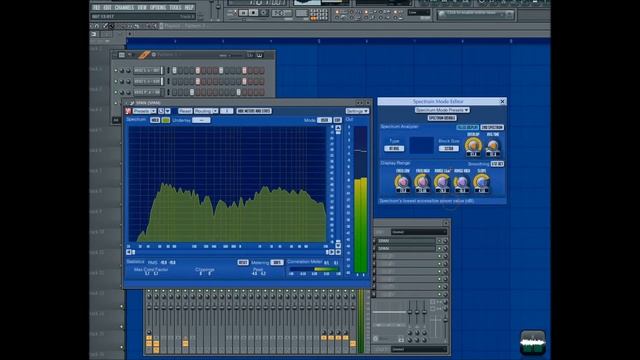Click Hide Meters and Stats button
The width and height of the screenshot is (640, 360).
[x=254, y=111]
